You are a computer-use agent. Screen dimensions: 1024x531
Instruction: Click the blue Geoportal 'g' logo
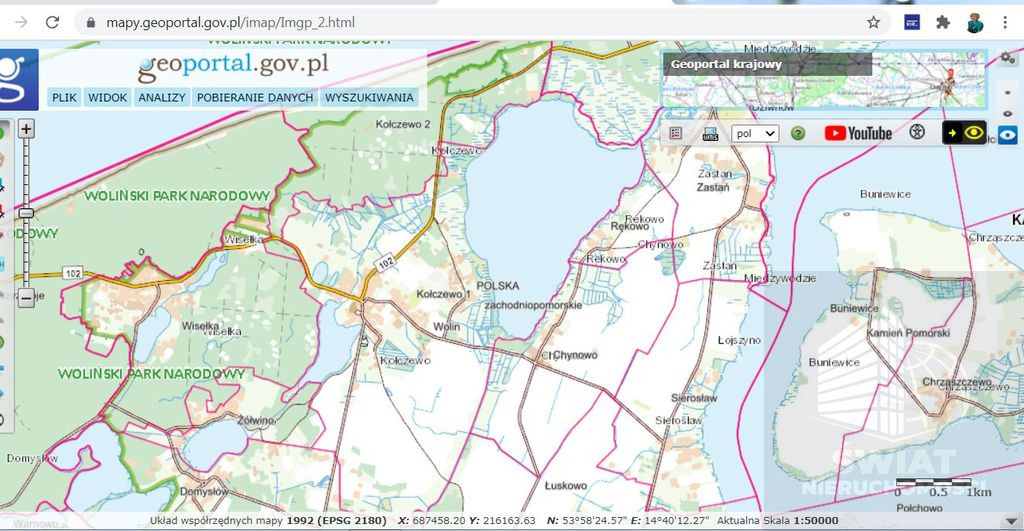click(x=18, y=78)
